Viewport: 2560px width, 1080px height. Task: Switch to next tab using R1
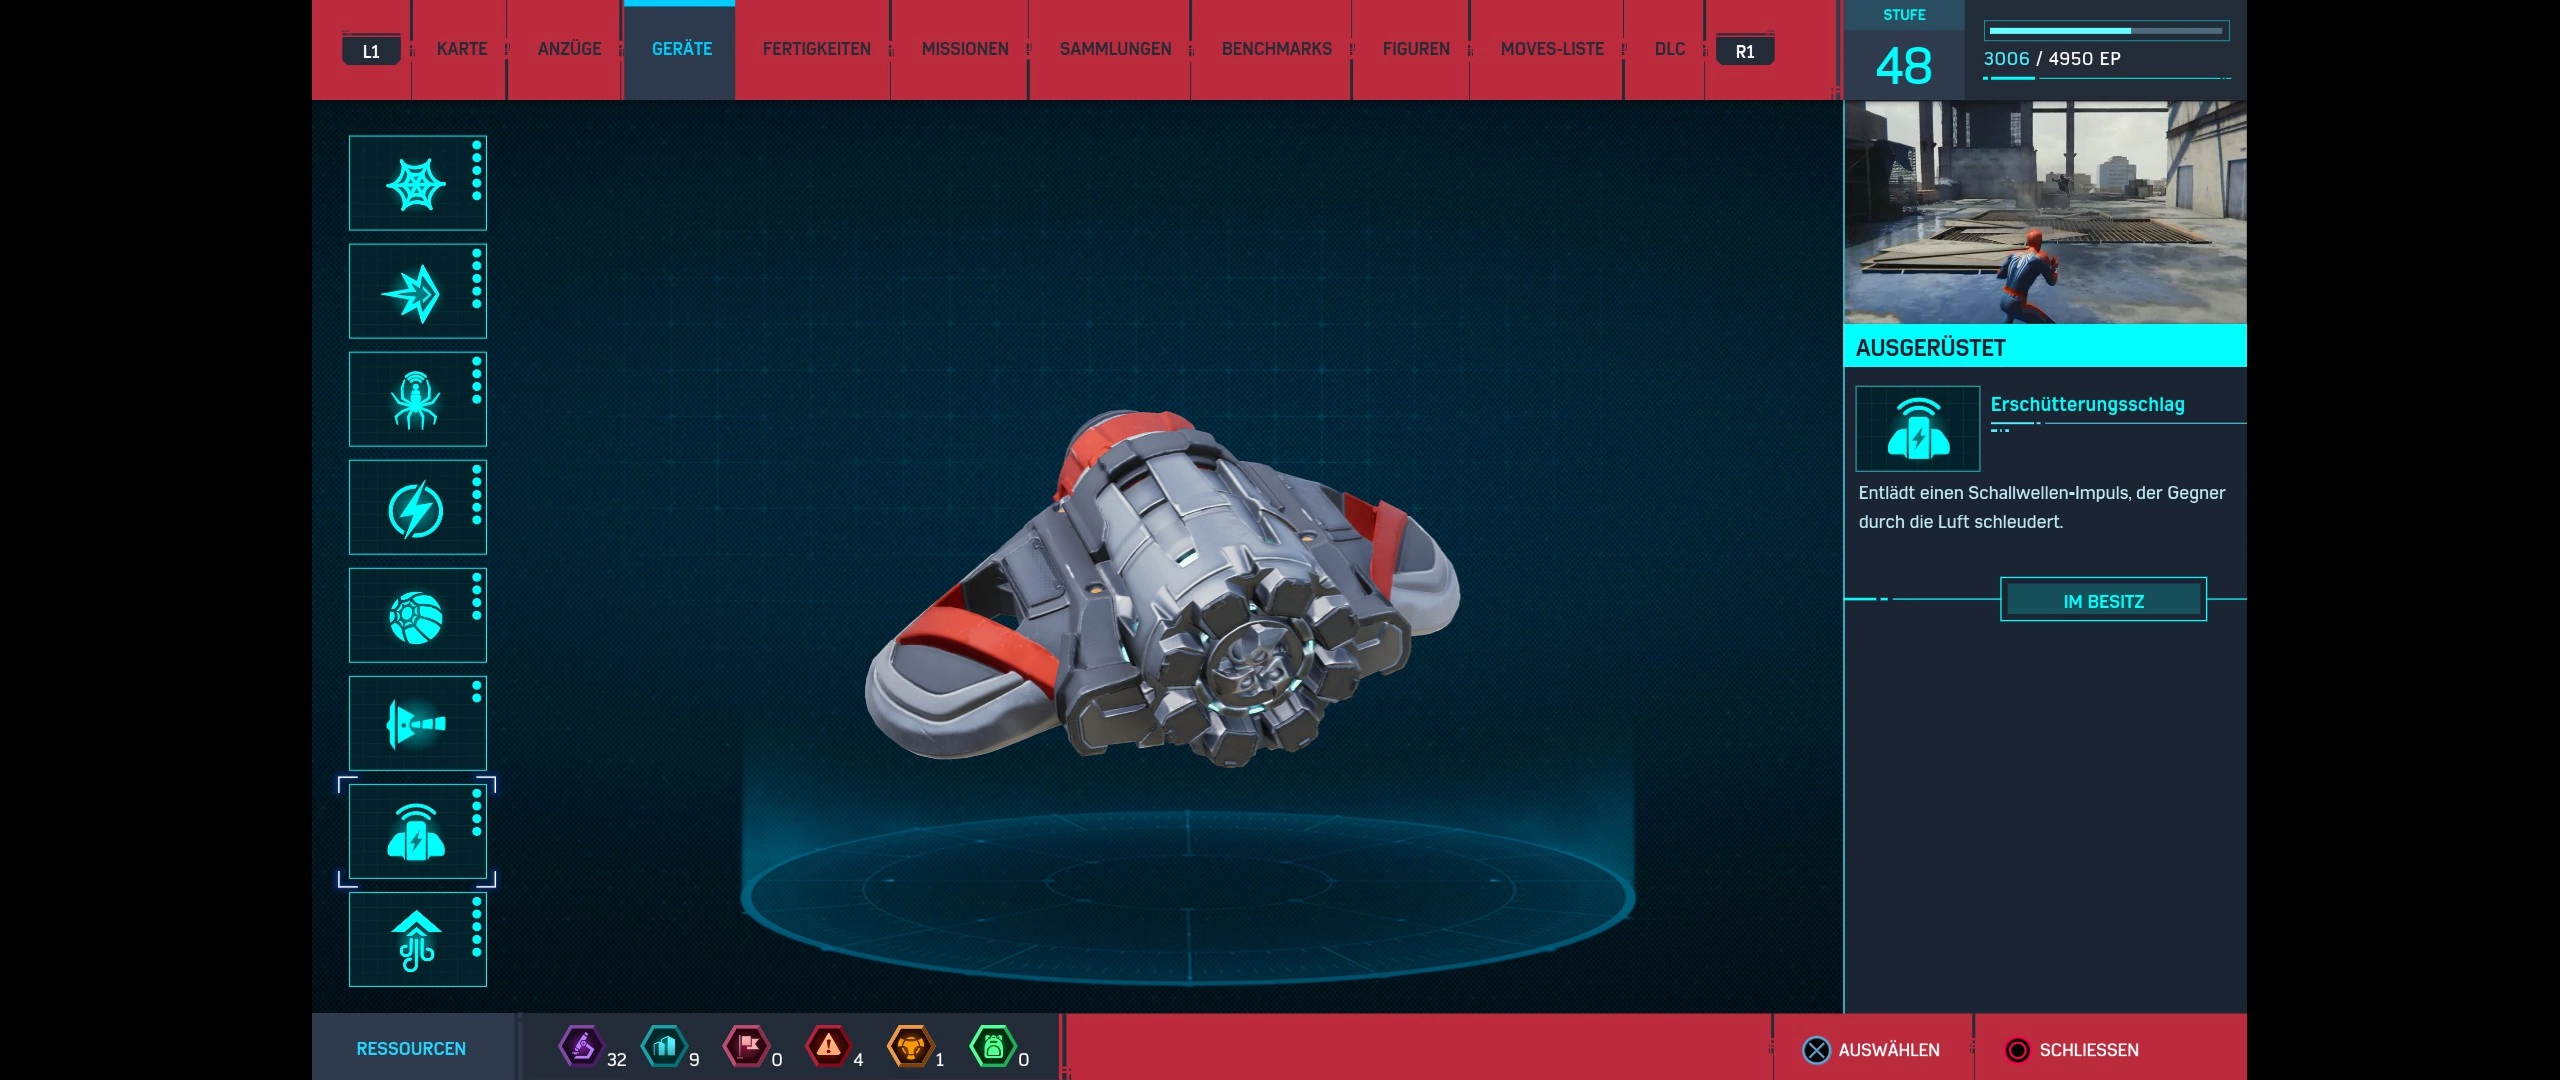coord(1745,51)
